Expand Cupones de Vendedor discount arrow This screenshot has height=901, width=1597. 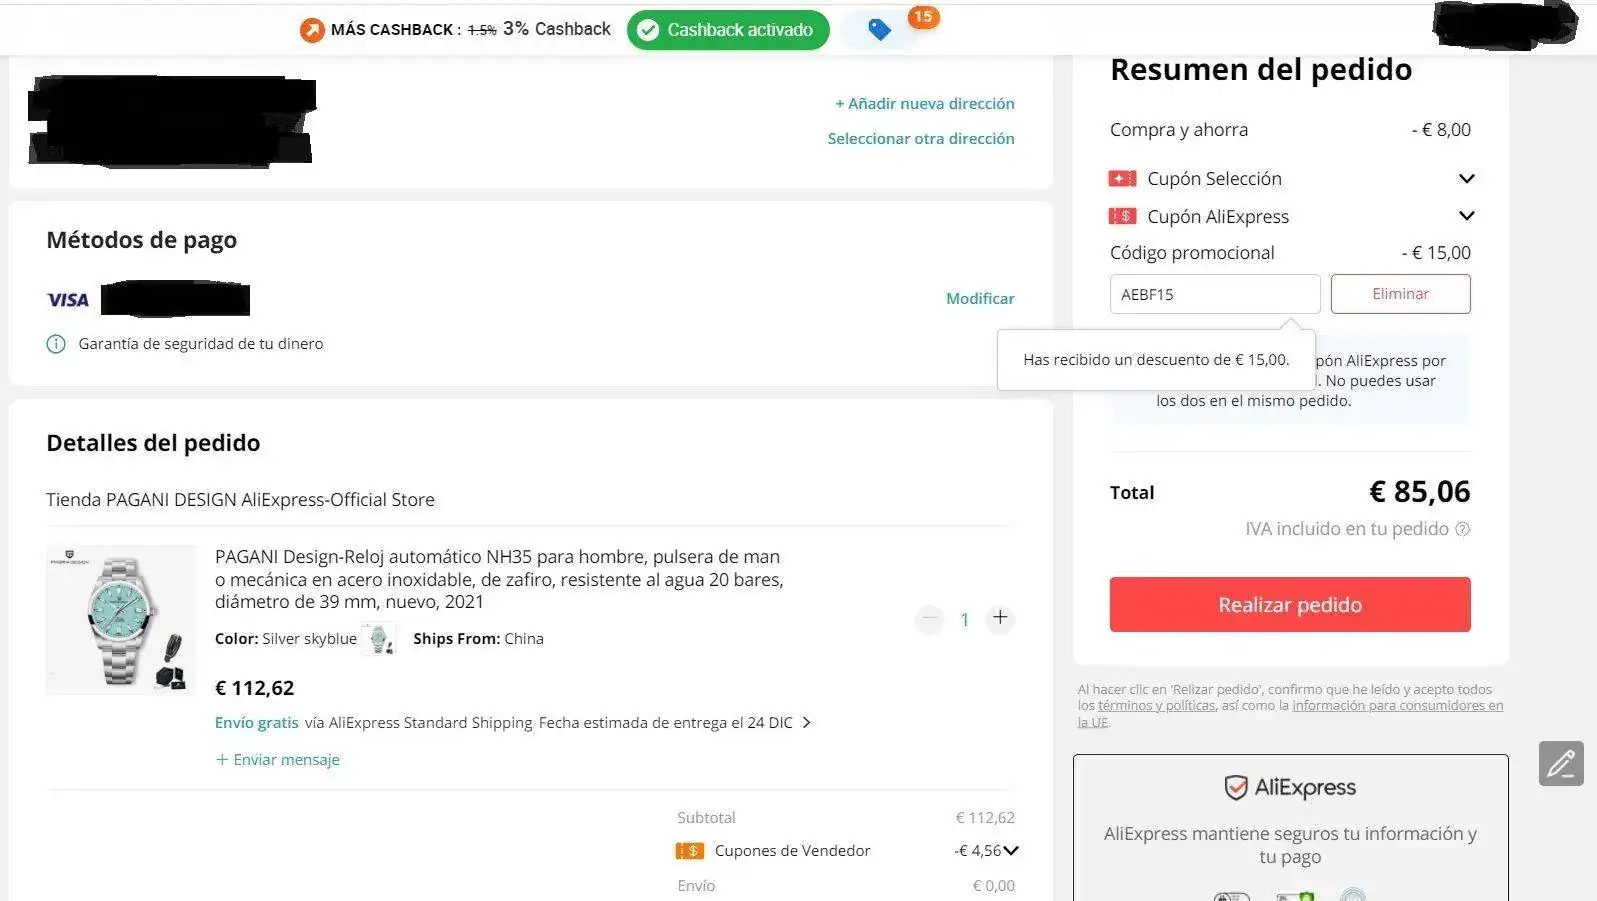(1011, 851)
